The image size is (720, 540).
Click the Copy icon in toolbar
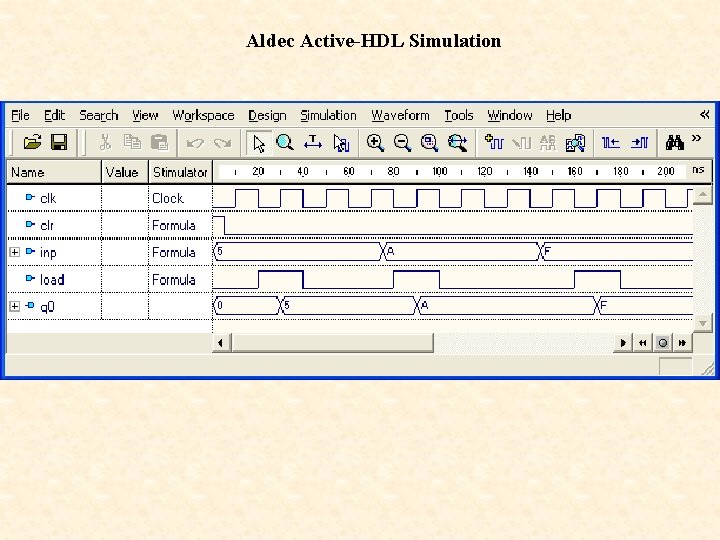132,143
